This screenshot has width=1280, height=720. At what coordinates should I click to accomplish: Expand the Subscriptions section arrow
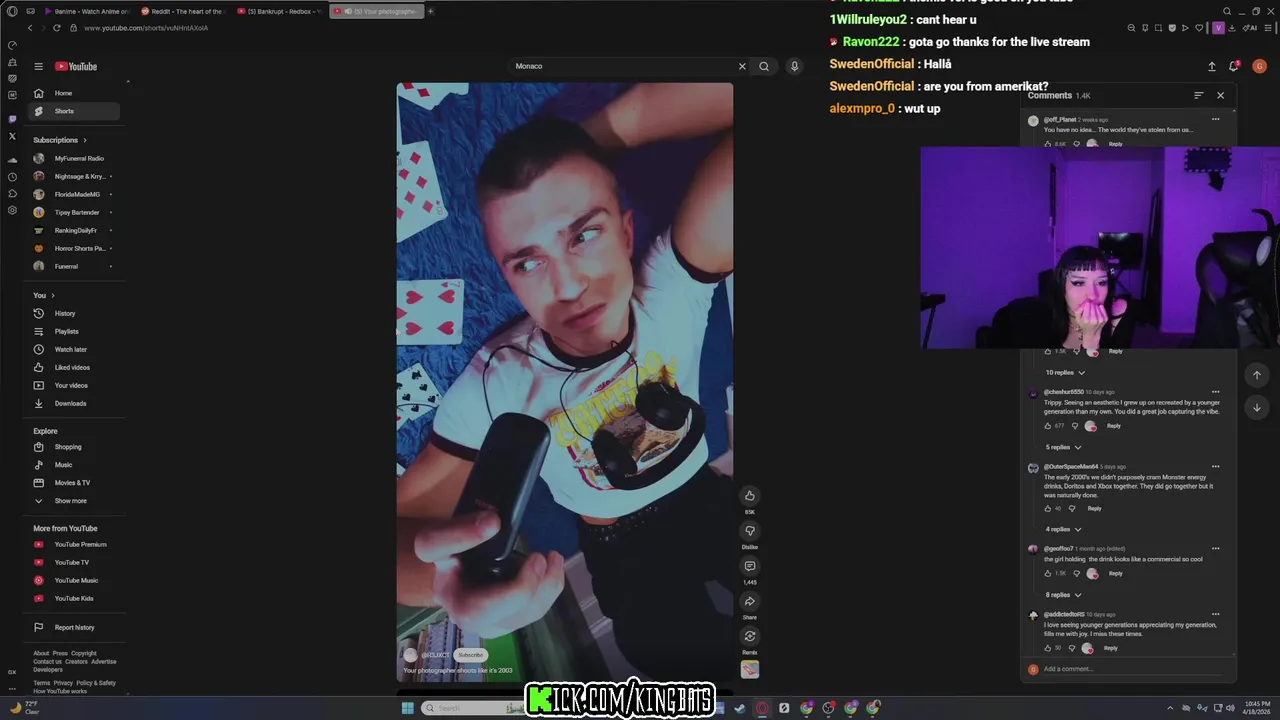click(x=84, y=140)
